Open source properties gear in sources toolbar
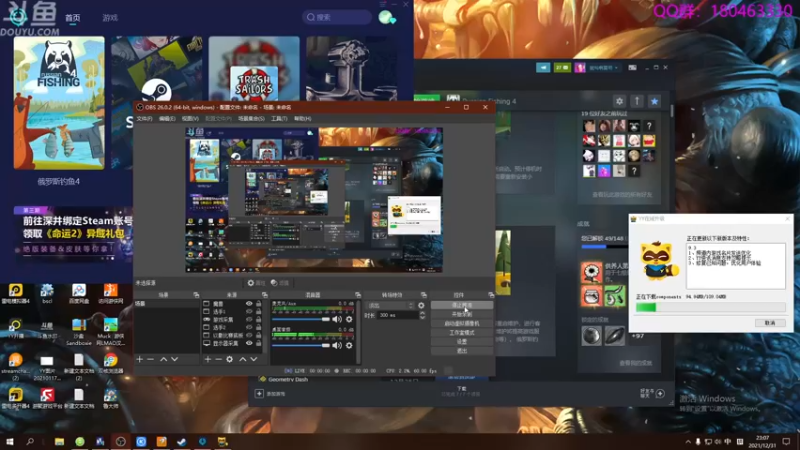 point(230,359)
